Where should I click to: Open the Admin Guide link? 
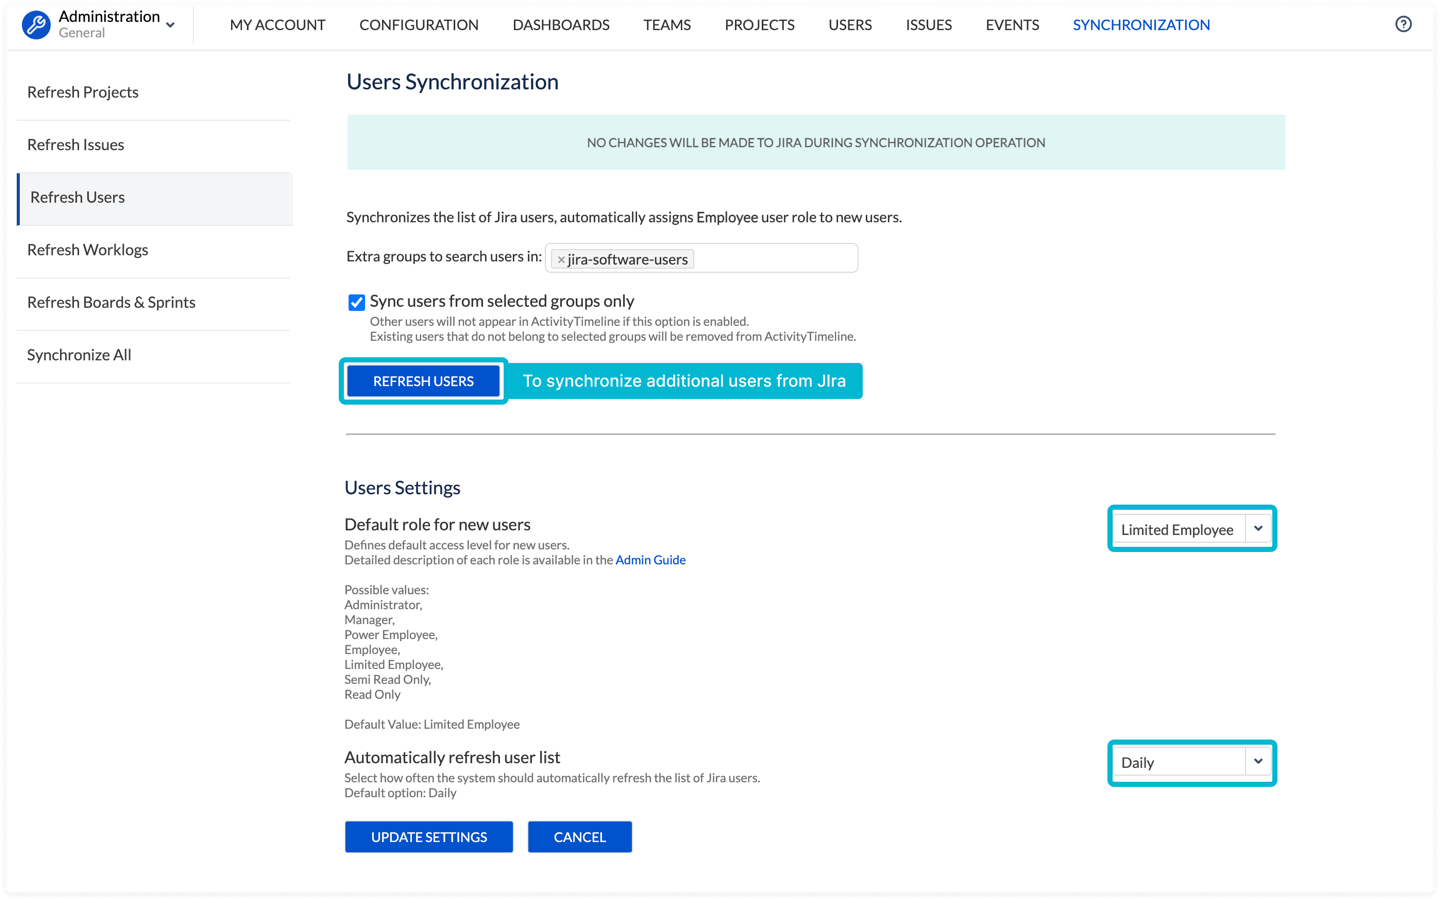pyautogui.click(x=650, y=560)
